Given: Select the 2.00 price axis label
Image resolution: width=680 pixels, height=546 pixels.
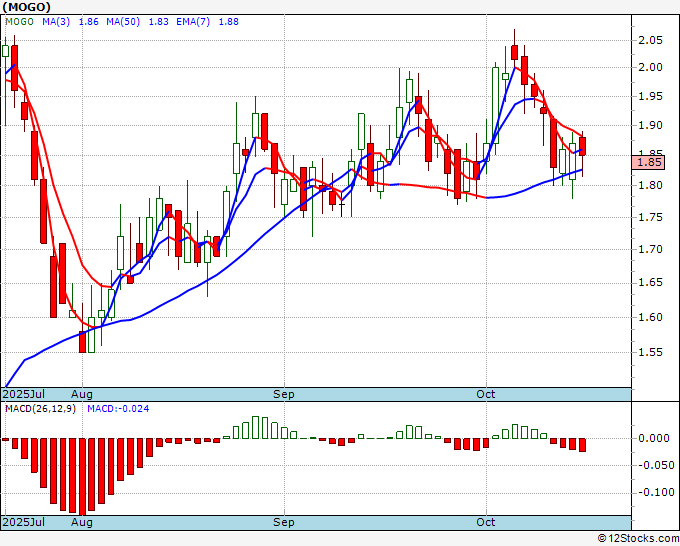Looking at the screenshot, I should 651,67.
